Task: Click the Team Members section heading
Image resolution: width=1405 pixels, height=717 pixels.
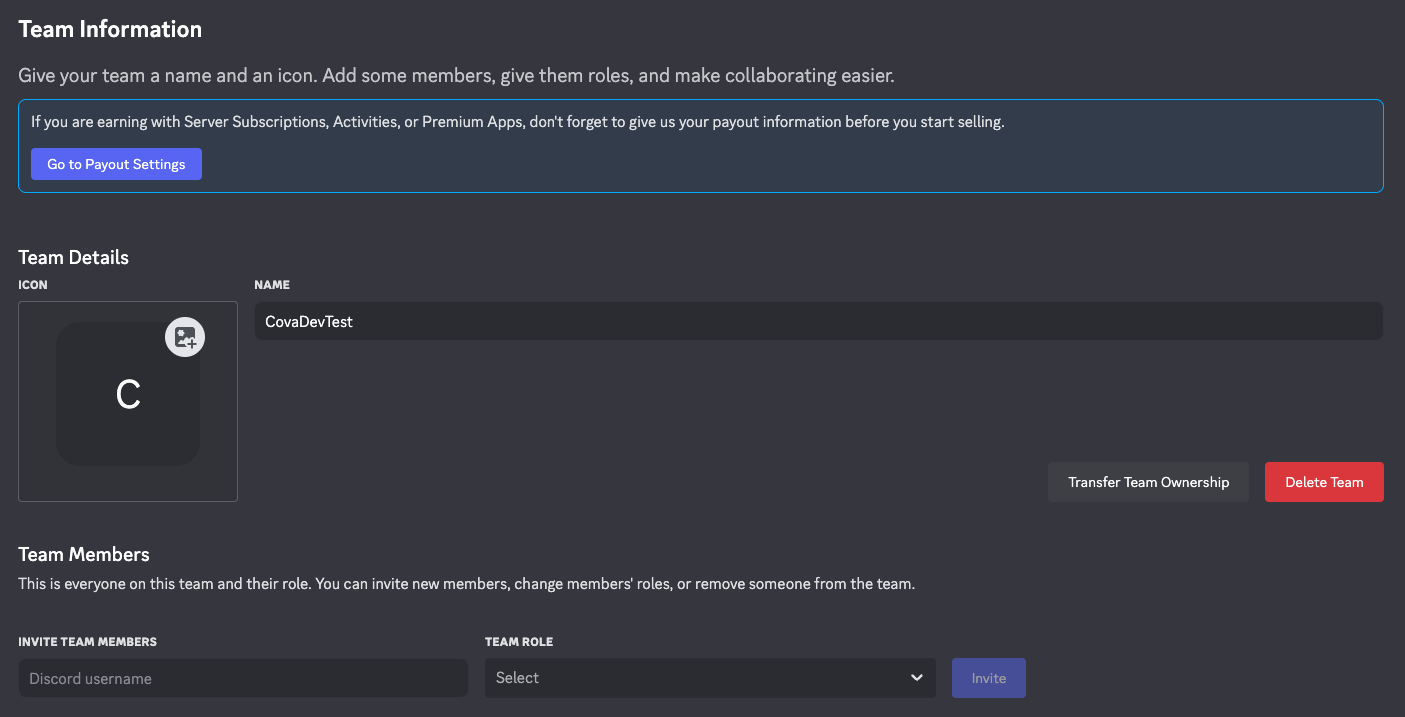Action: coord(84,554)
